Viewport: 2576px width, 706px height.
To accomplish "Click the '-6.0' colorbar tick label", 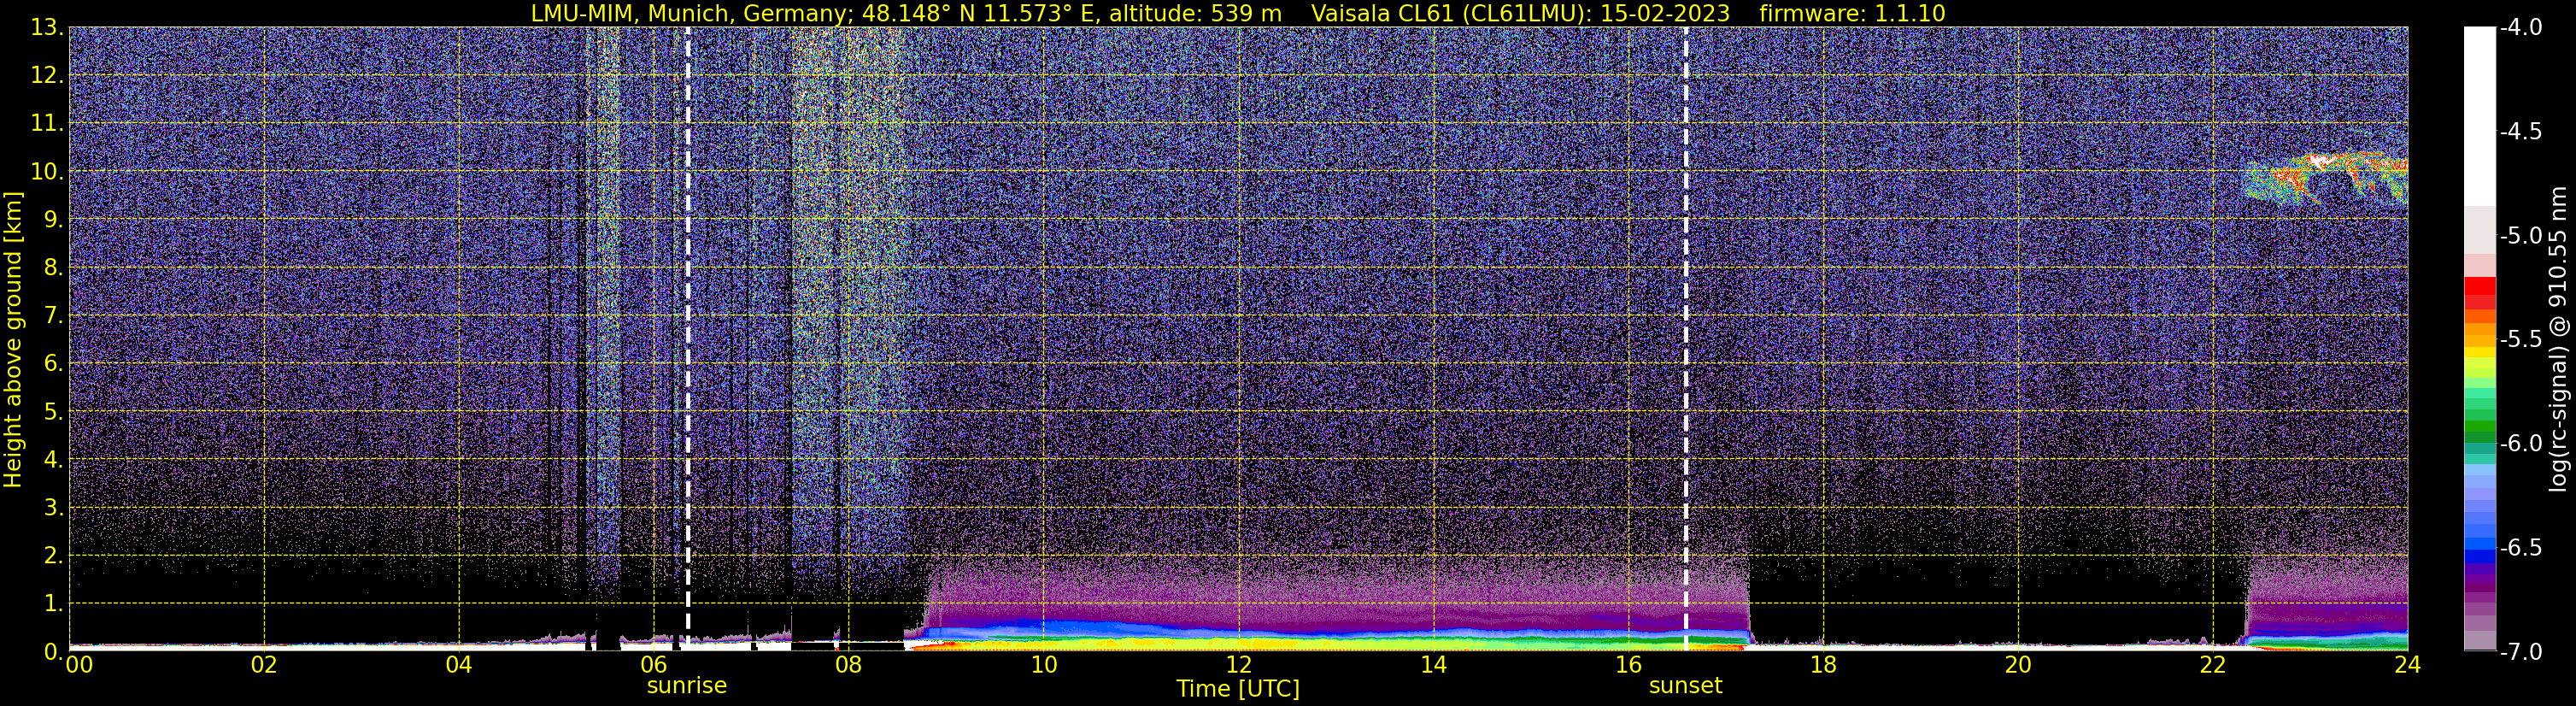I will (2521, 444).
